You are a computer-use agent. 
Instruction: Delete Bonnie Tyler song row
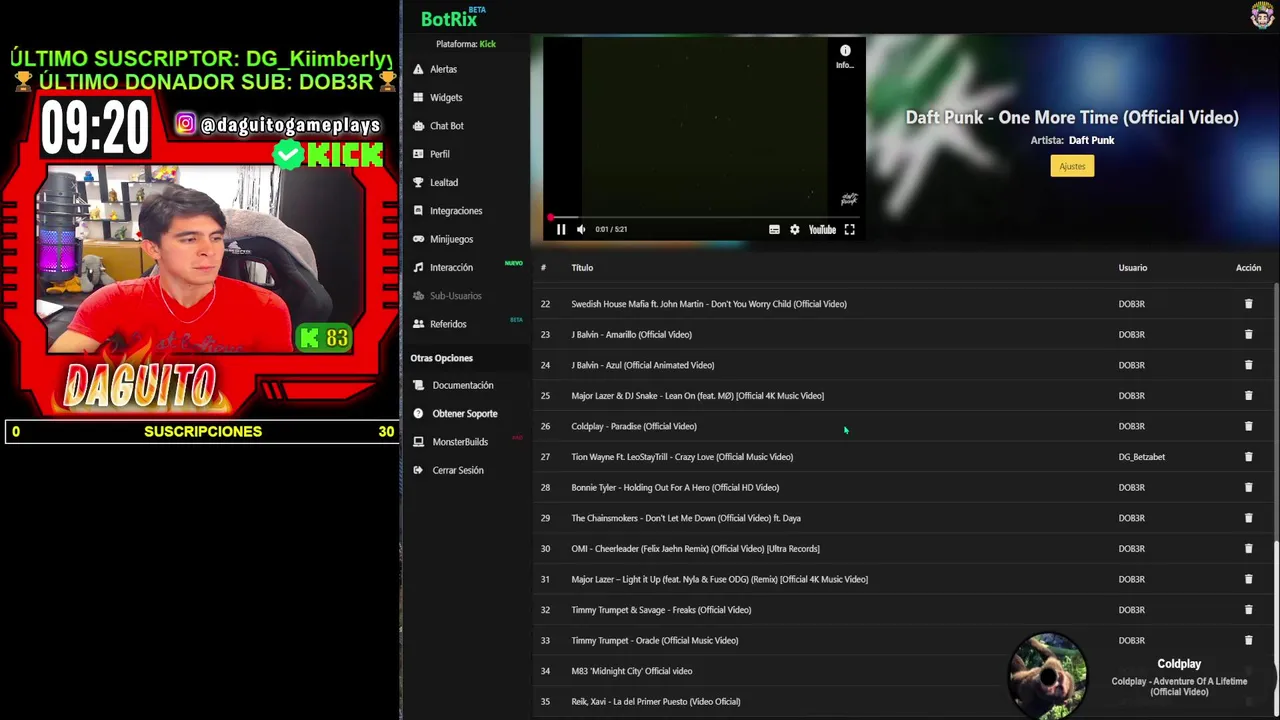[1248, 488]
